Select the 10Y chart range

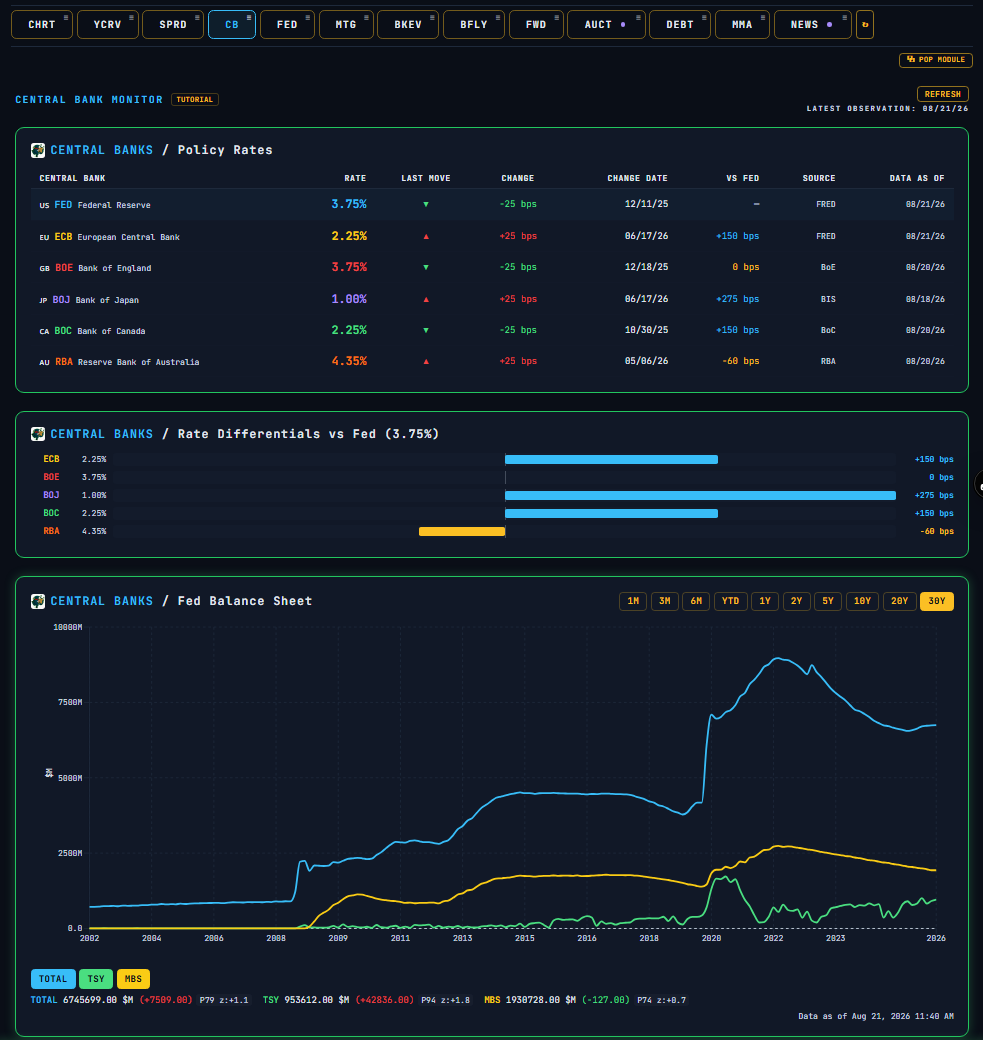(862, 601)
